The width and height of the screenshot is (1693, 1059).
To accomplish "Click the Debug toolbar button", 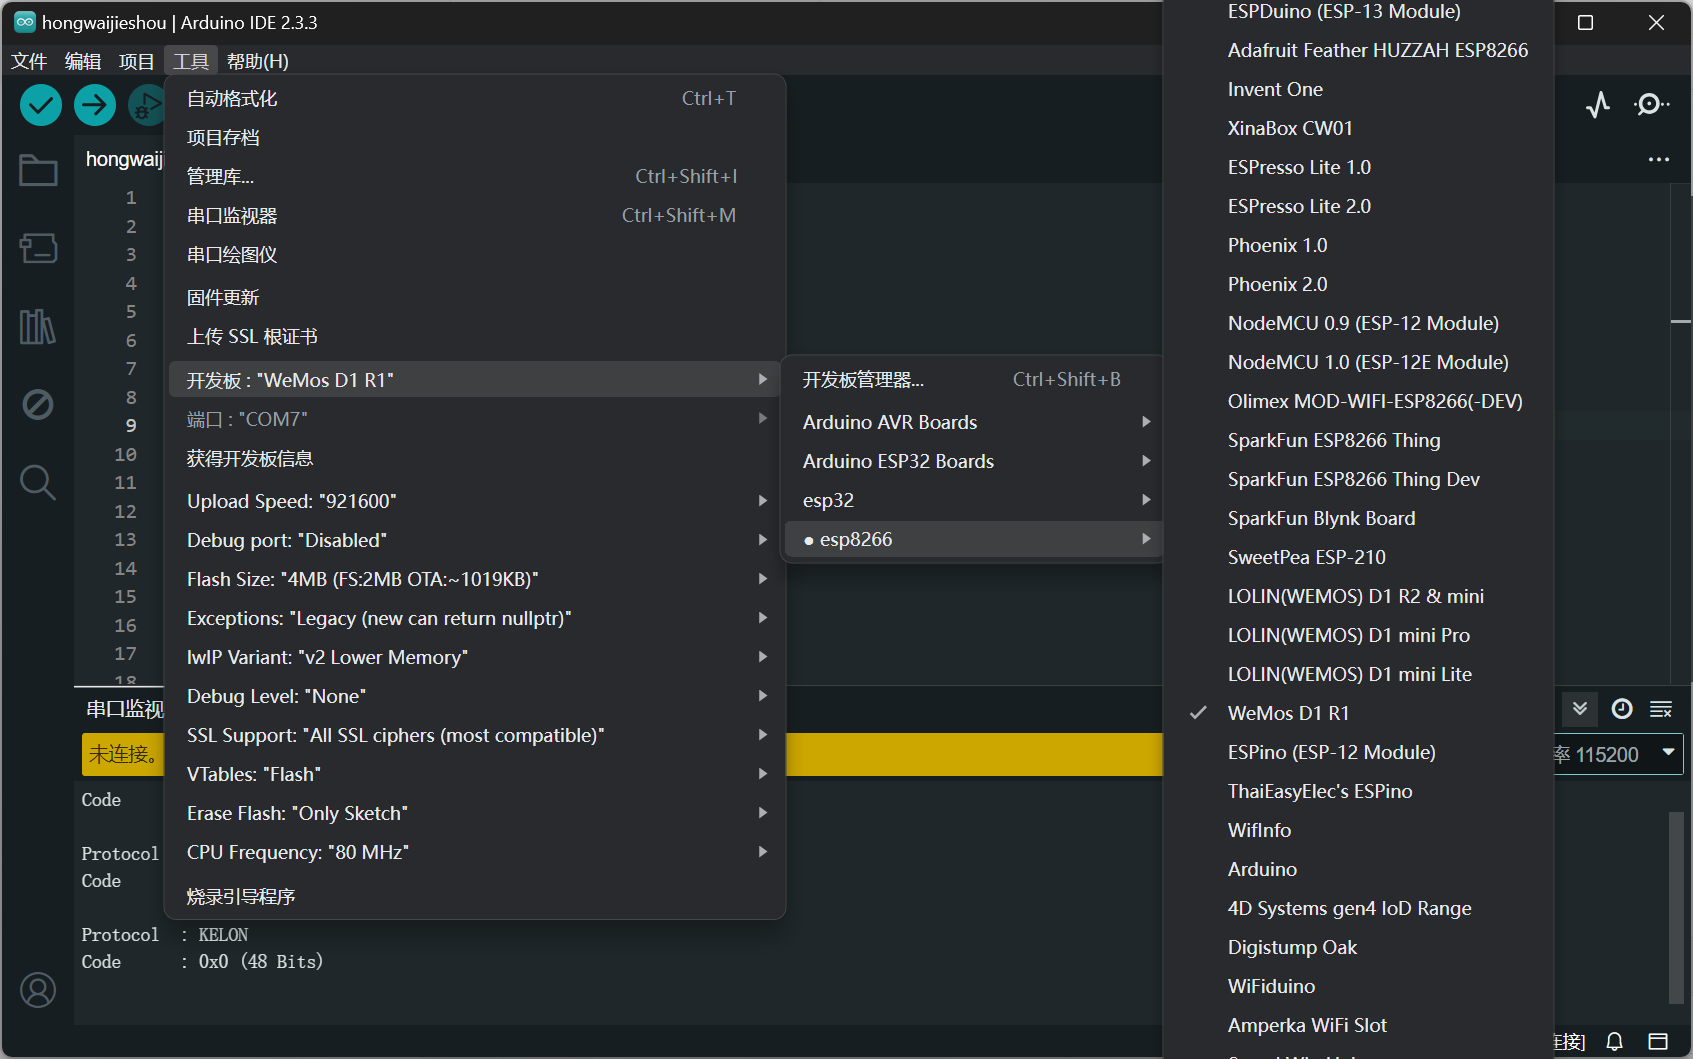I will 147,105.
